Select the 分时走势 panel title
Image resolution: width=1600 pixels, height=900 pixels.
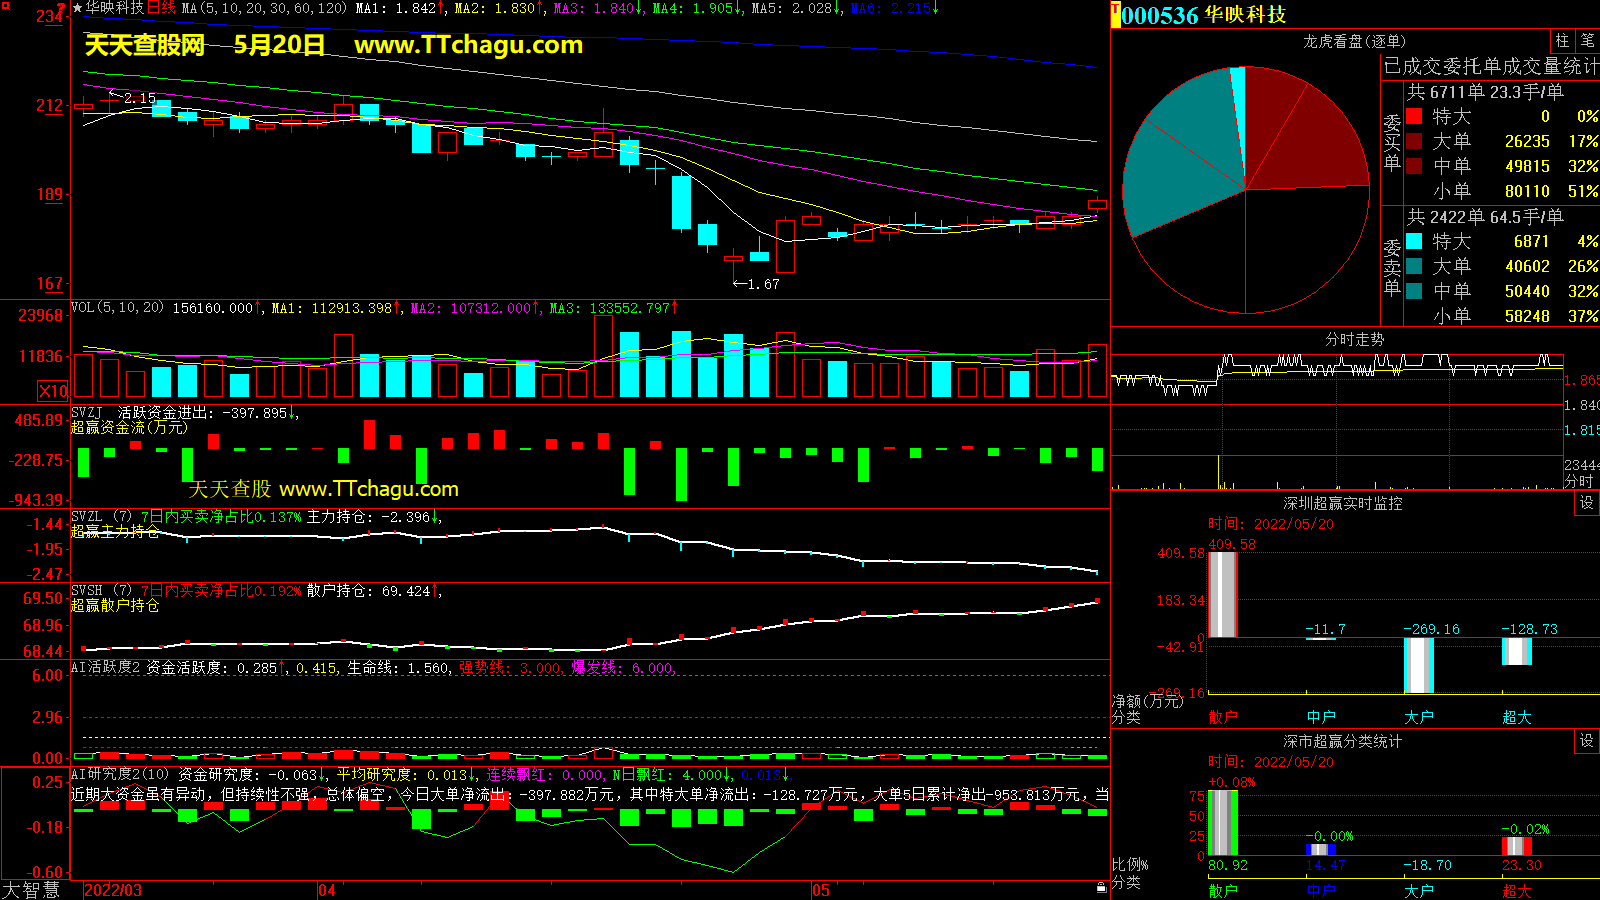[1354, 340]
